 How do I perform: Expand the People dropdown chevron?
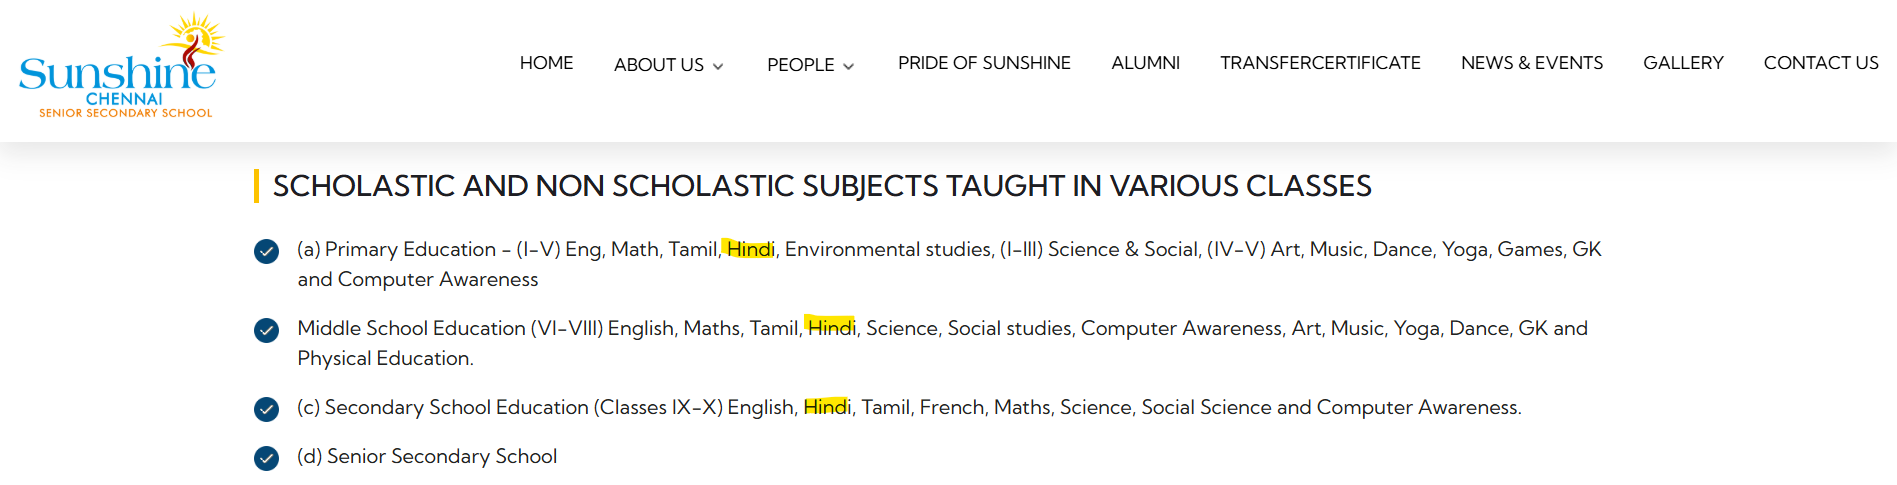tap(849, 67)
